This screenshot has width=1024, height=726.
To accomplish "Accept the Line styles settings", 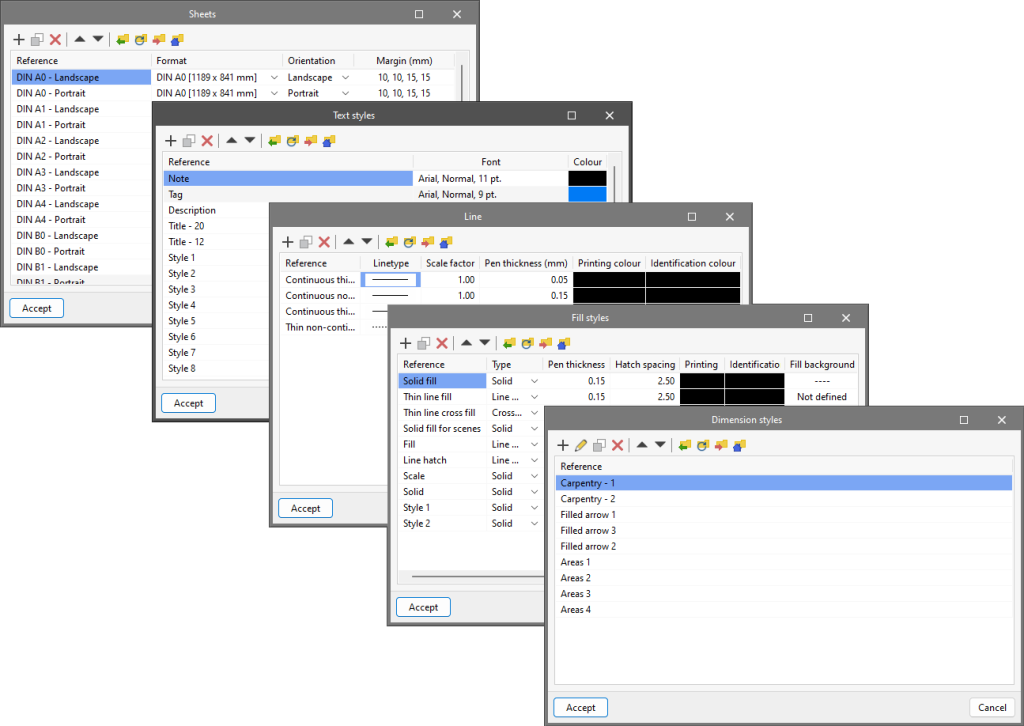I will tap(305, 508).
